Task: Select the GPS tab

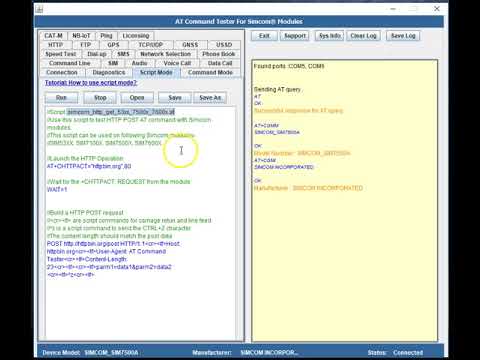Action: 113,45
